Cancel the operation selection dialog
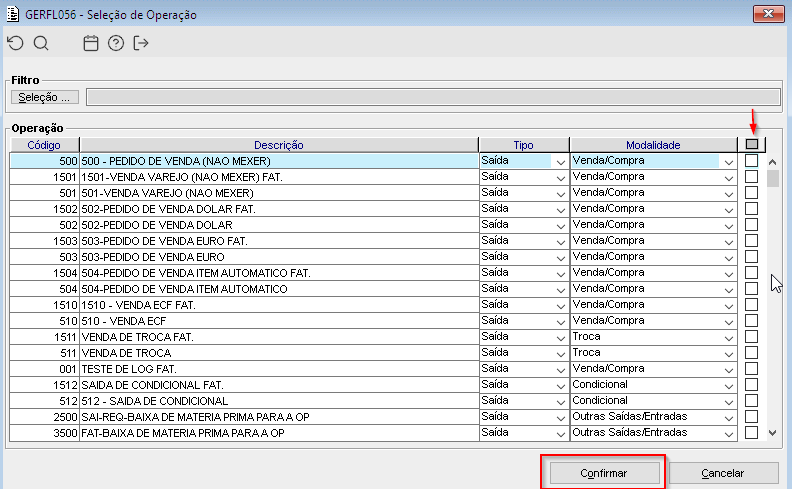 tap(723, 473)
